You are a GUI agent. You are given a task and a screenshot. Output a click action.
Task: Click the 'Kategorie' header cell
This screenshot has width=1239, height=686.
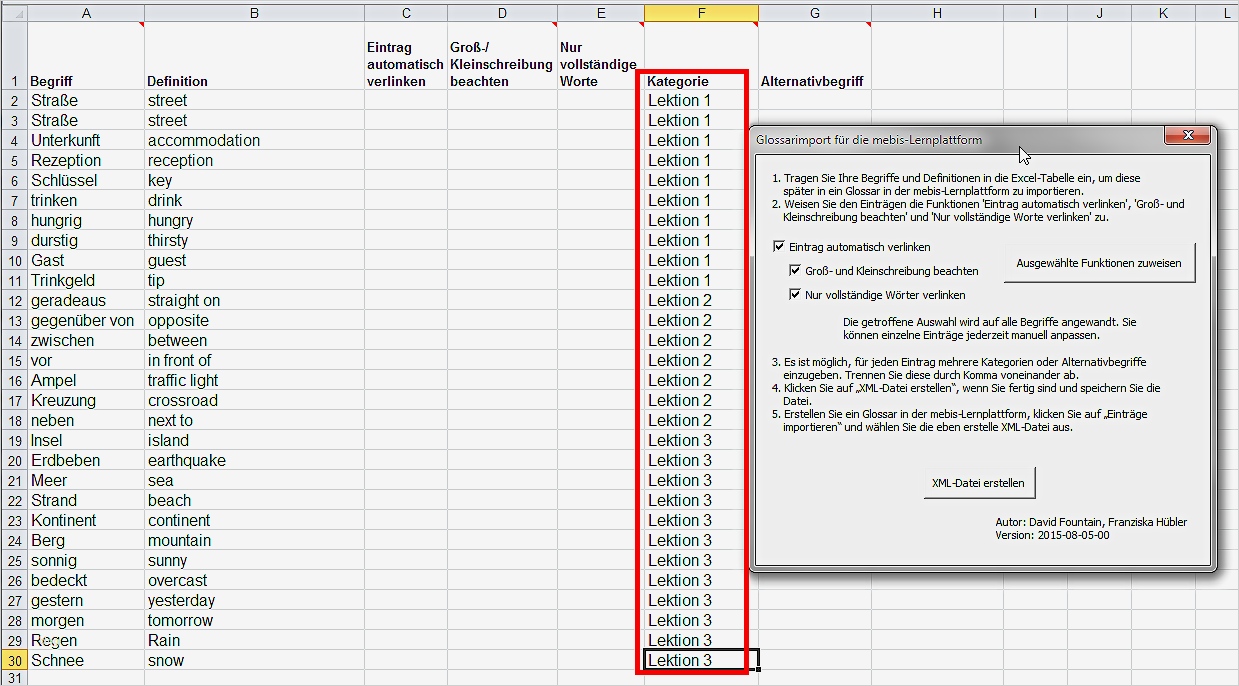click(x=701, y=56)
